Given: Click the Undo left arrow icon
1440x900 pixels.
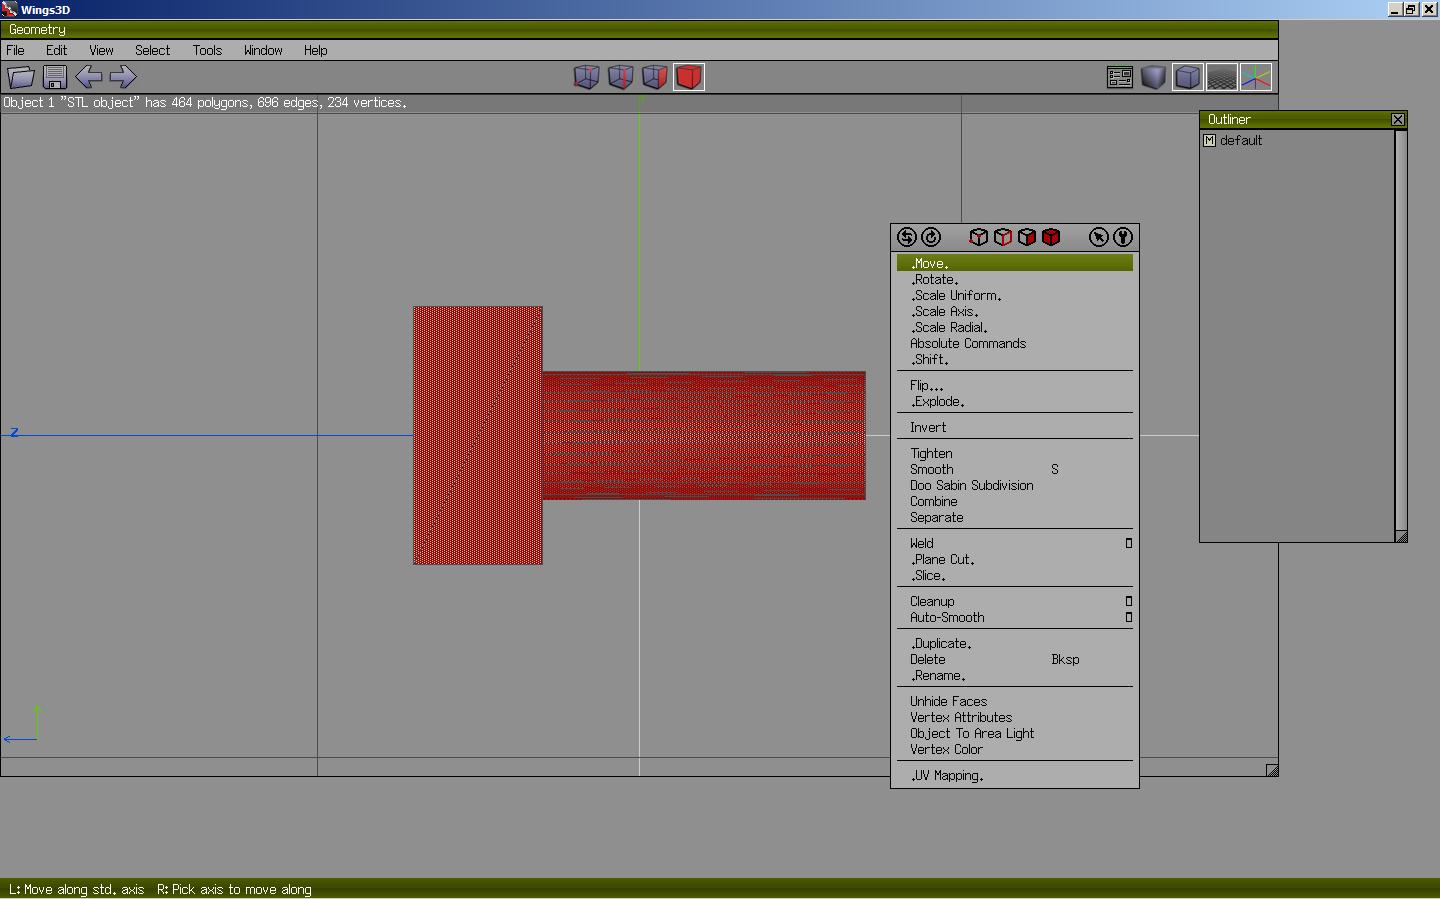Looking at the screenshot, I should point(89,77).
